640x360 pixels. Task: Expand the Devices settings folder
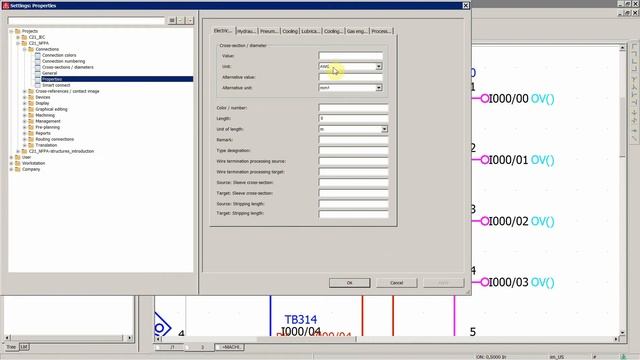tap(24, 97)
